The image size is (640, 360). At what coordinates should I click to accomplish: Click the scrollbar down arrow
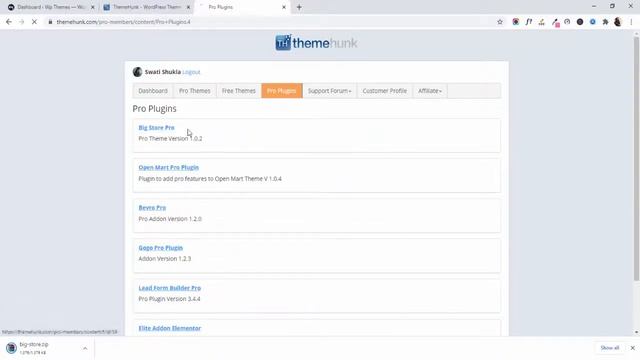pos(636,332)
